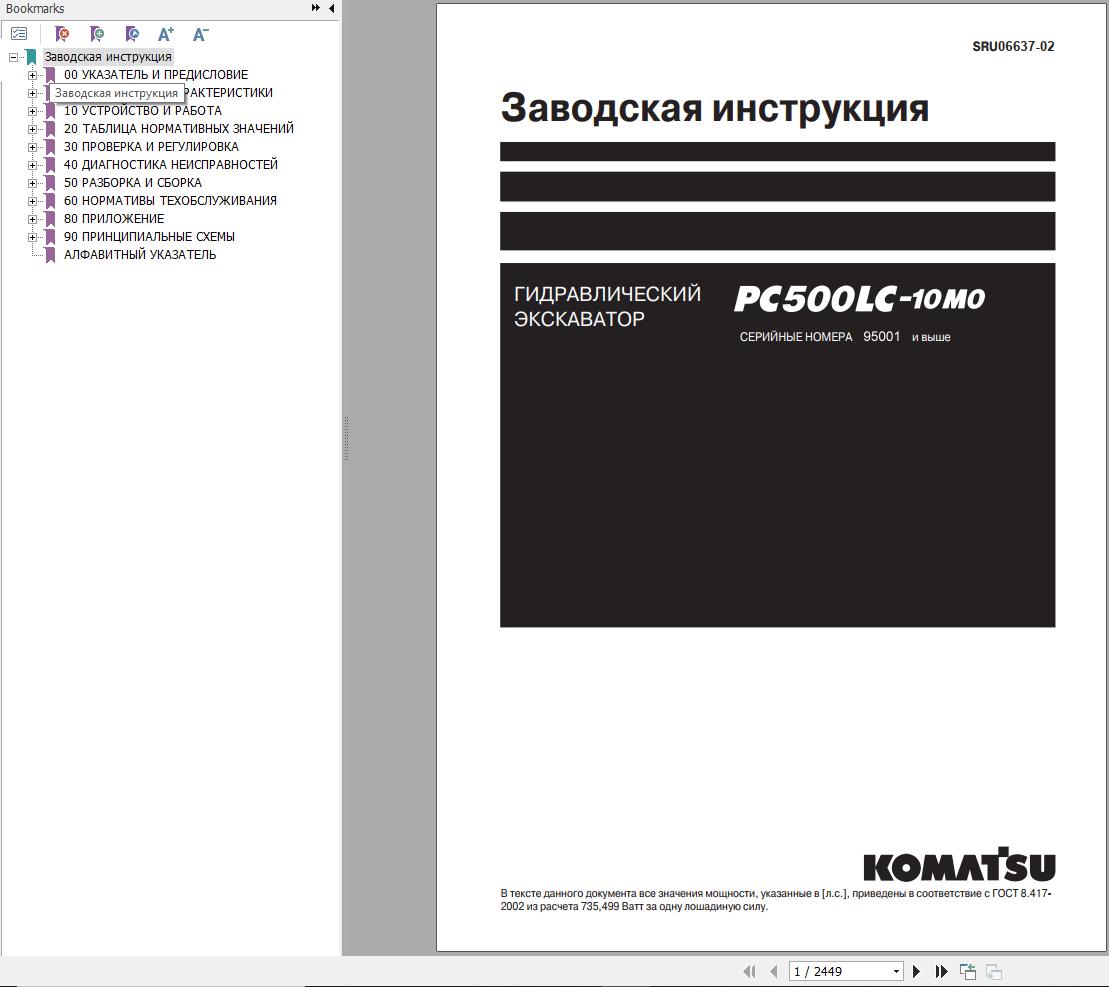Click the bookmark go-to arrow icon

pyautogui.click(x=132, y=34)
